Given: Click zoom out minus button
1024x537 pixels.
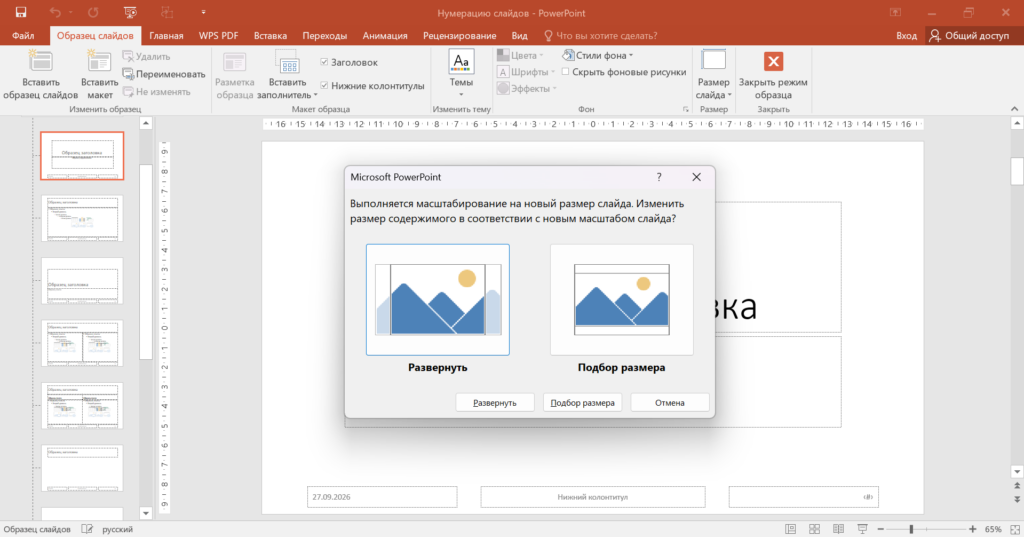Looking at the screenshot, I should [880, 529].
